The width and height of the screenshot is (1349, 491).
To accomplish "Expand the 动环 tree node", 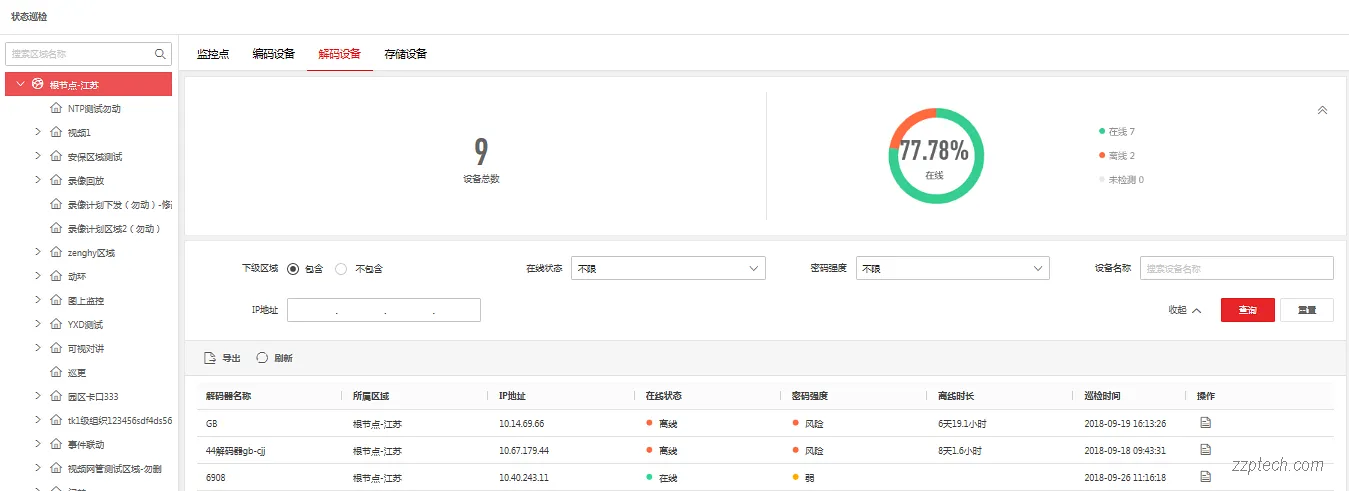I will click(38, 276).
